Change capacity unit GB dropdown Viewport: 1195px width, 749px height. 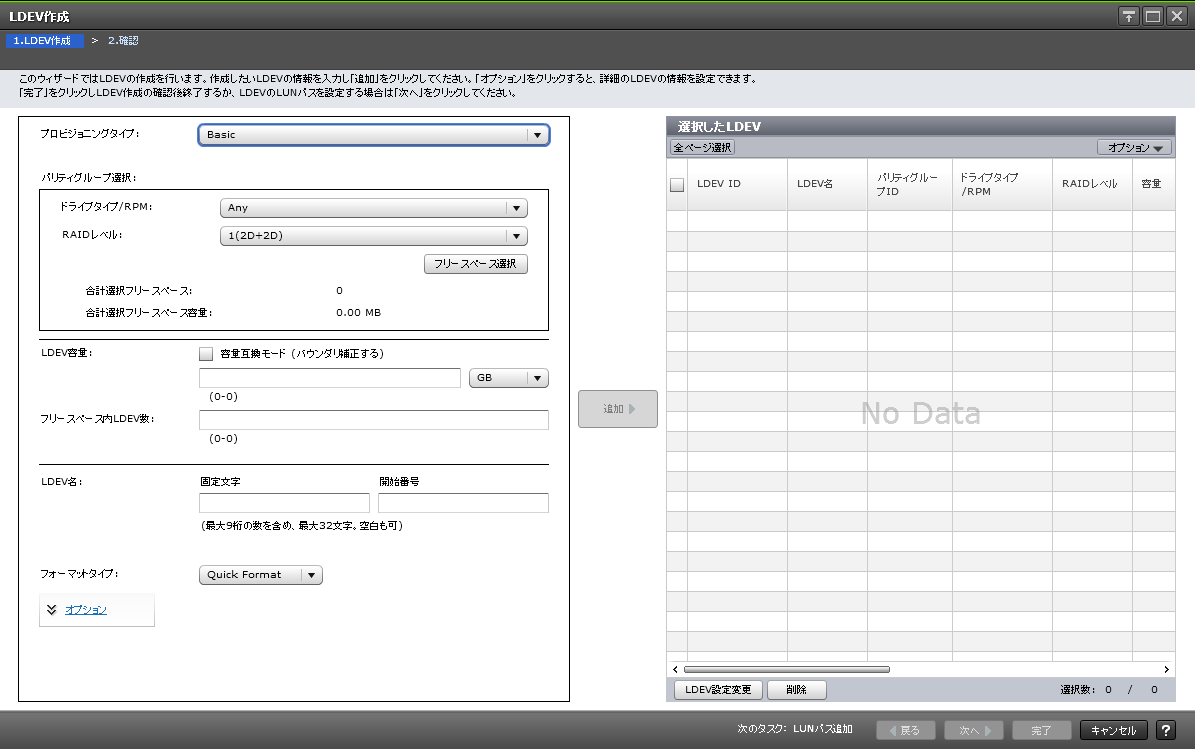[x=508, y=378]
